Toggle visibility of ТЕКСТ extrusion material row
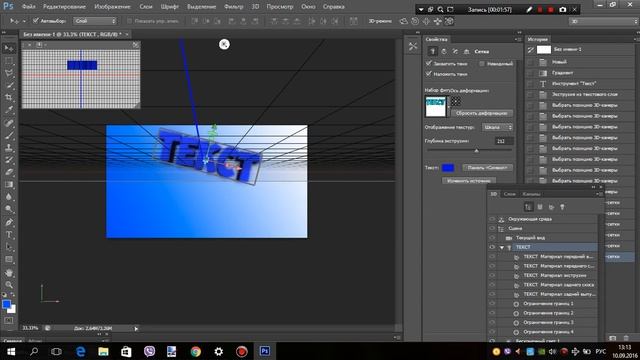 (x=492, y=275)
